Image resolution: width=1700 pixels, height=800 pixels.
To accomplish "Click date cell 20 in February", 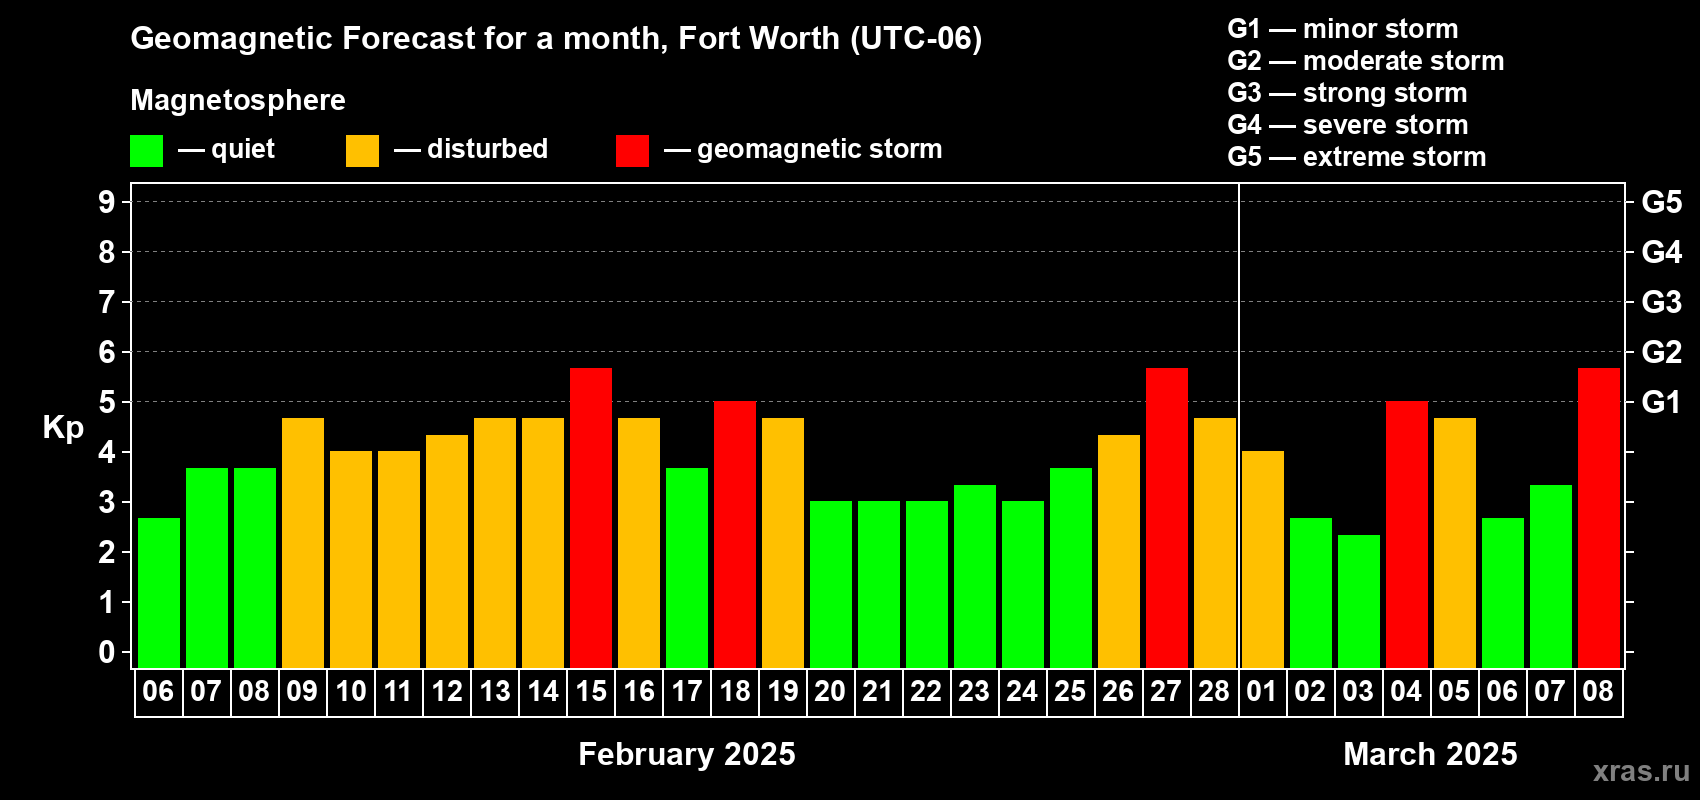I will 830,692.
